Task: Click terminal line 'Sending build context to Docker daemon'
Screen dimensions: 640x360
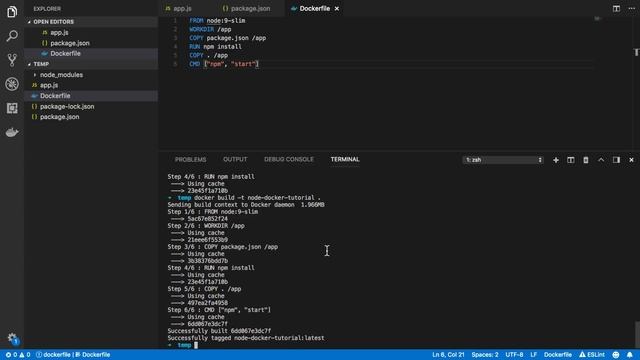Action: click(x=246, y=204)
